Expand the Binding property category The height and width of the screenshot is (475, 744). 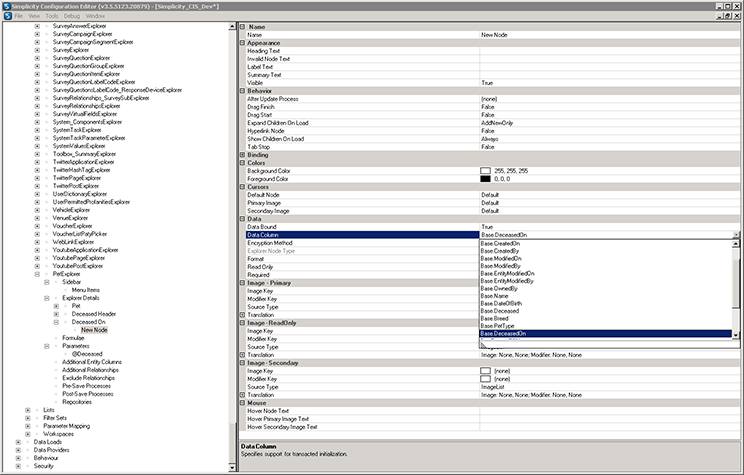click(x=242, y=155)
